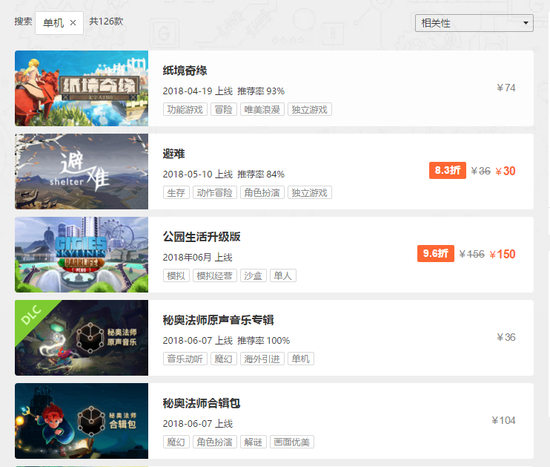This screenshot has width=550, height=467.
Task: Select the 8.3折 discount badge
Action: [447, 171]
